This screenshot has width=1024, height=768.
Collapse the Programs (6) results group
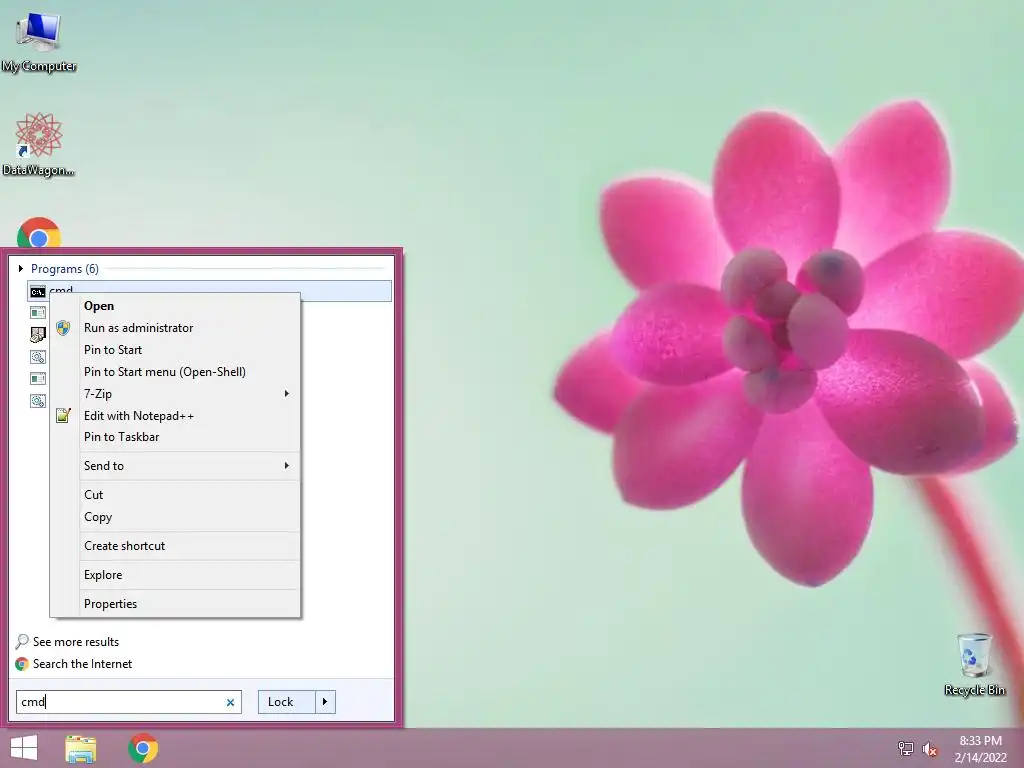[x=21, y=268]
